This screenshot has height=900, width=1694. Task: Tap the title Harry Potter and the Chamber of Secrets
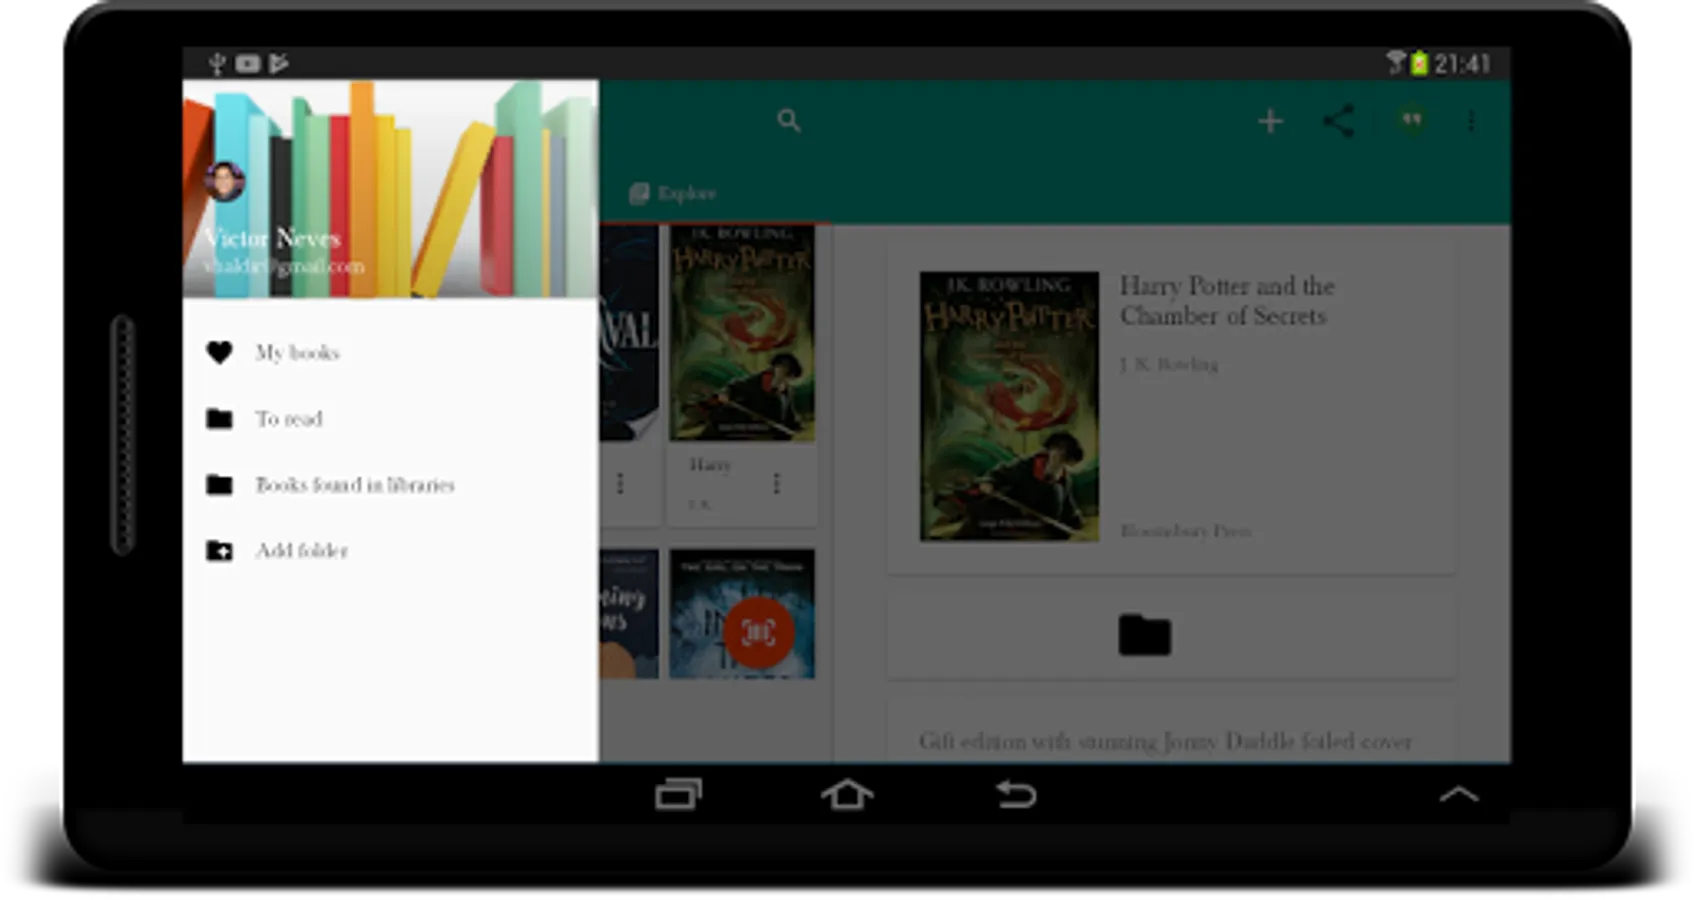[1227, 300]
